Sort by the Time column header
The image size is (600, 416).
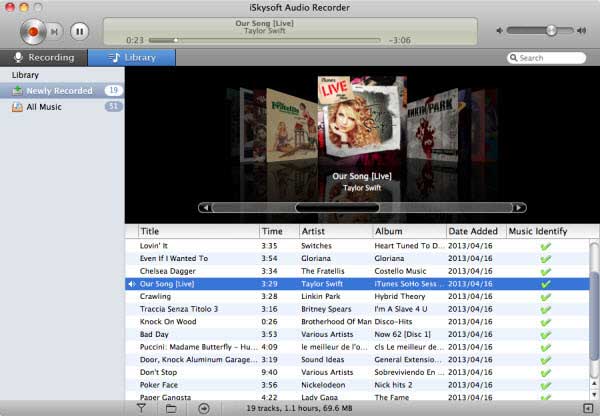279,231
